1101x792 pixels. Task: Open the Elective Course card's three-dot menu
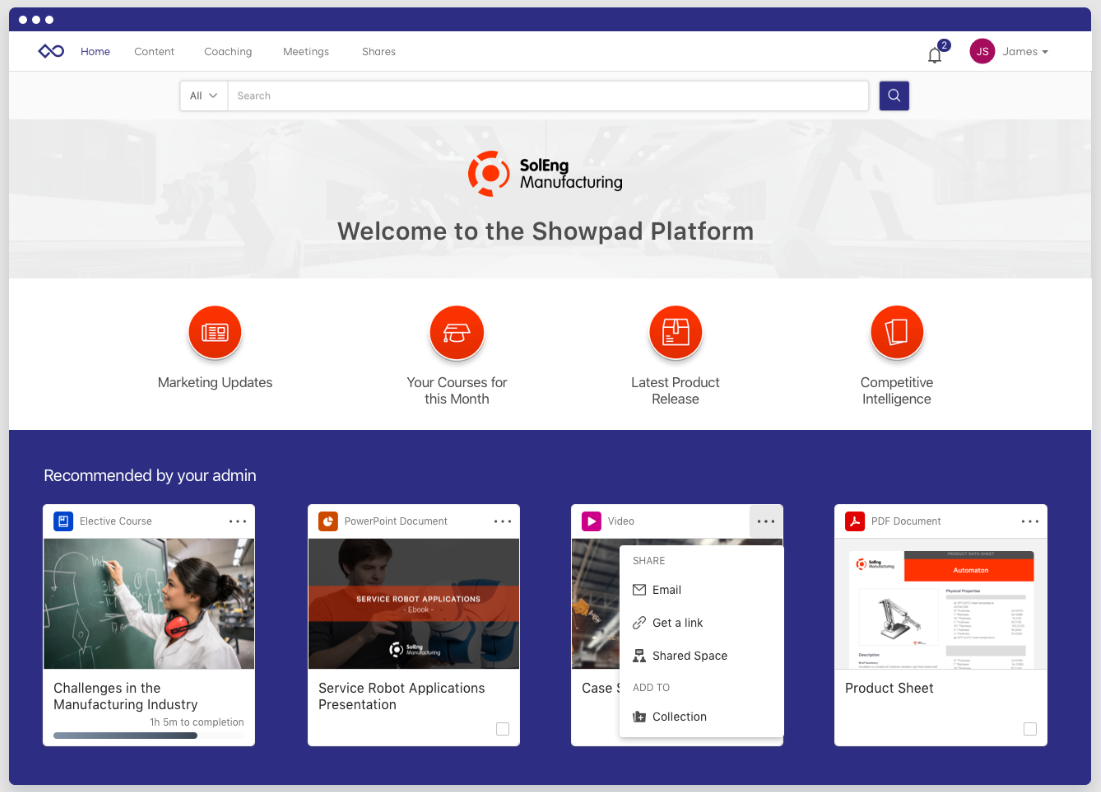click(237, 521)
